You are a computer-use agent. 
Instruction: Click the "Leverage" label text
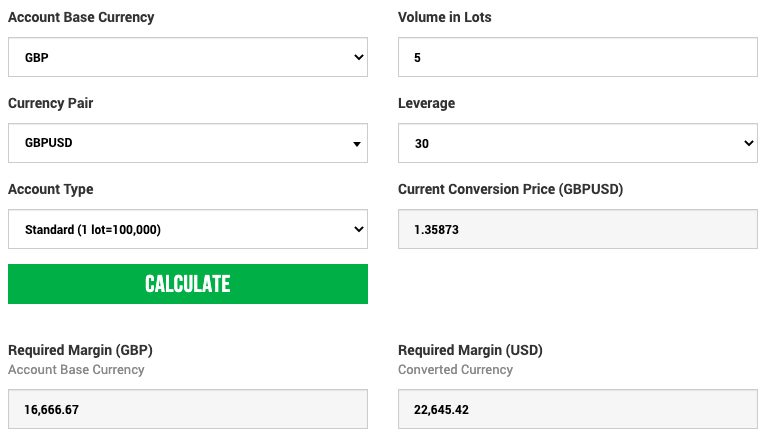tap(426, 103)
